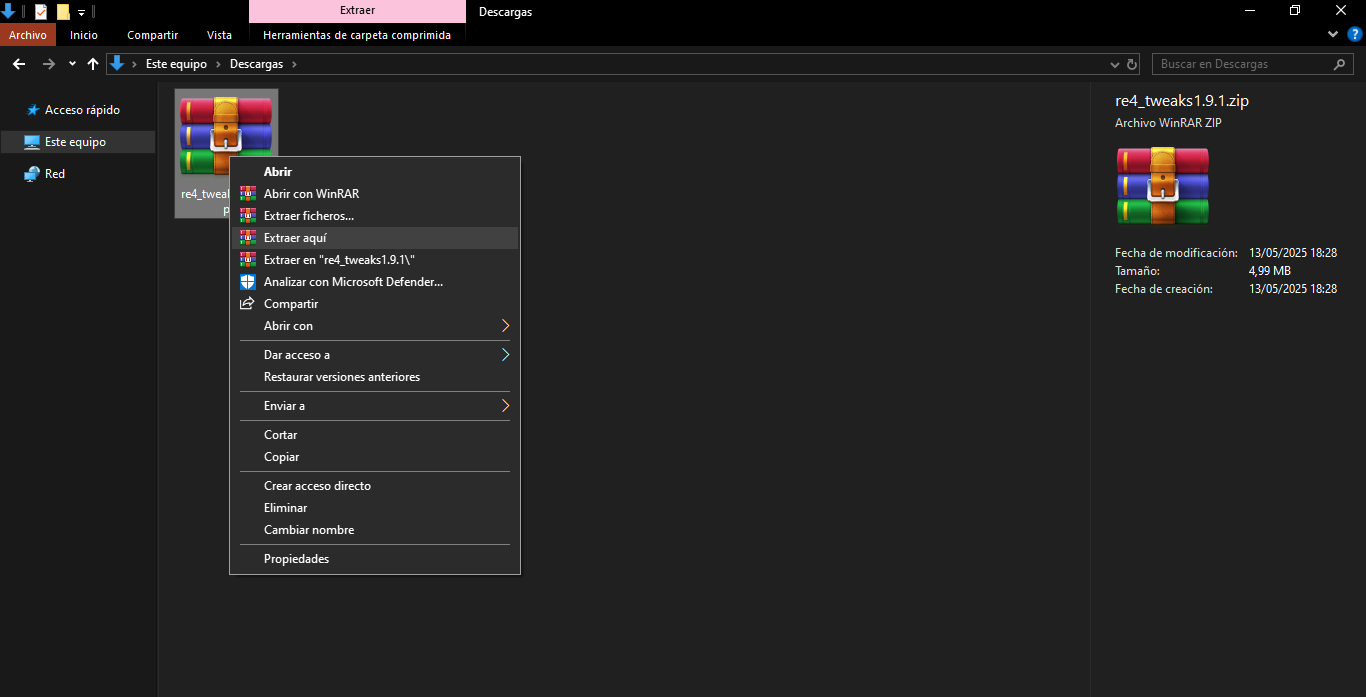Click the Archivo WinRAR ZIP type label
This screenshot has height=697, width=1366.
[1168, 123]
